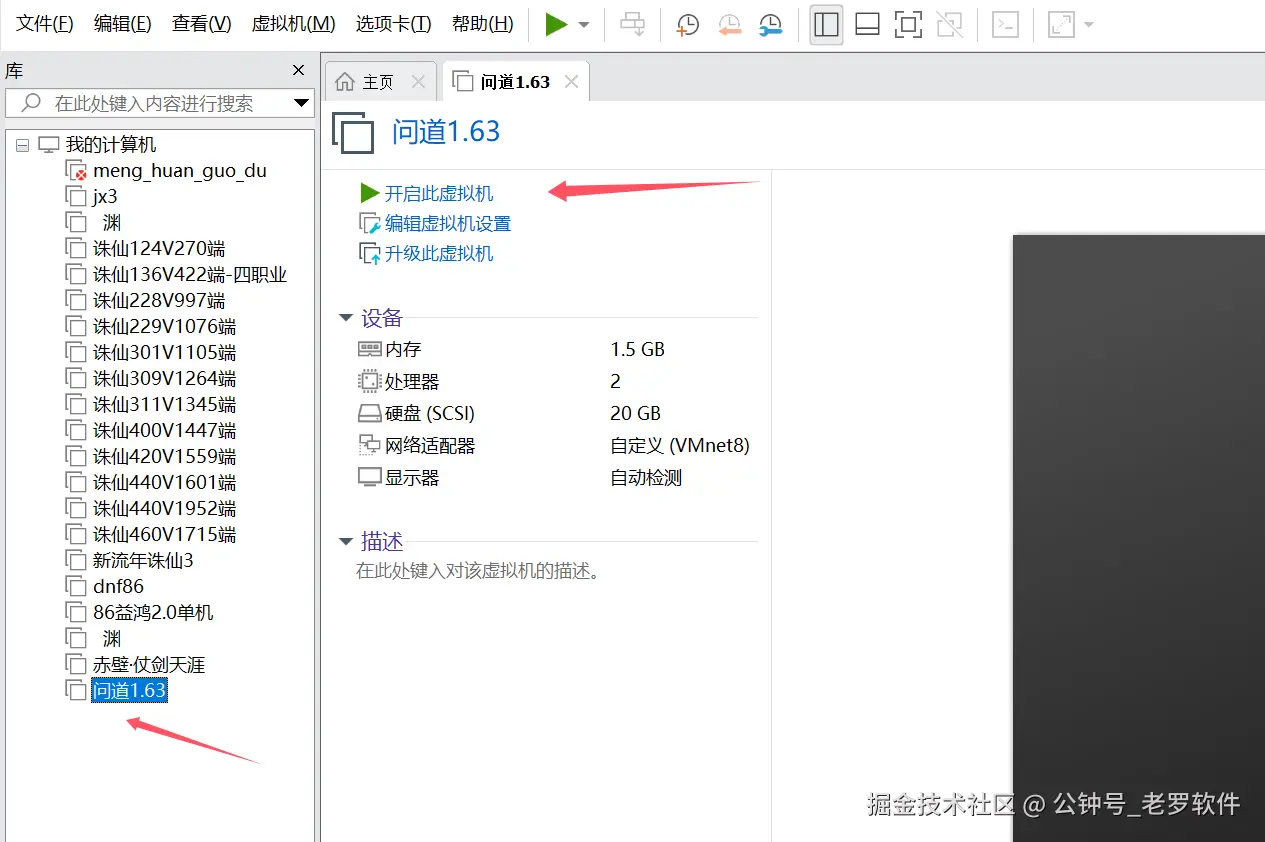The image size is (1265, 842).
Task: Select the jx3 virtual machine
Action: coord(105,197)
